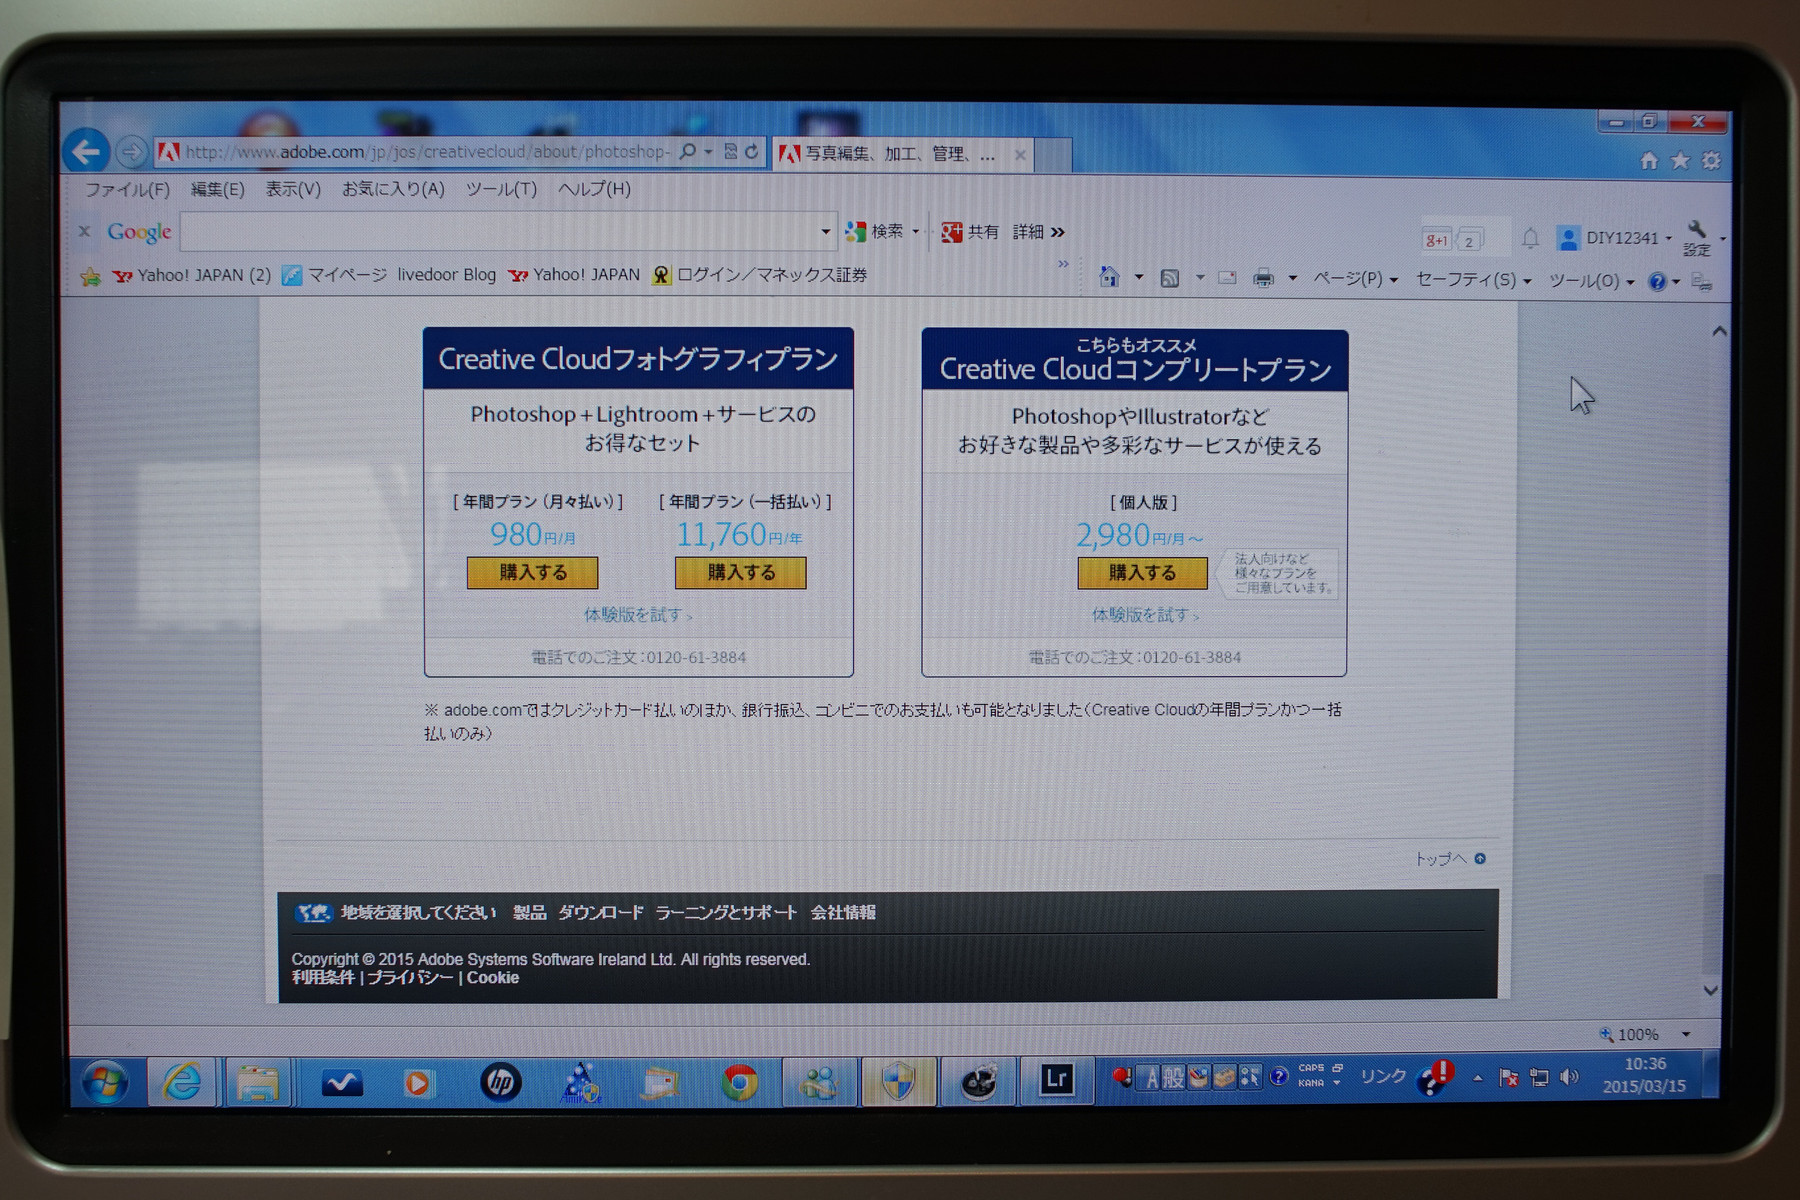Expand ページ(P) dropdown in command bar

pyautogui.click(x=1393, y=281)
